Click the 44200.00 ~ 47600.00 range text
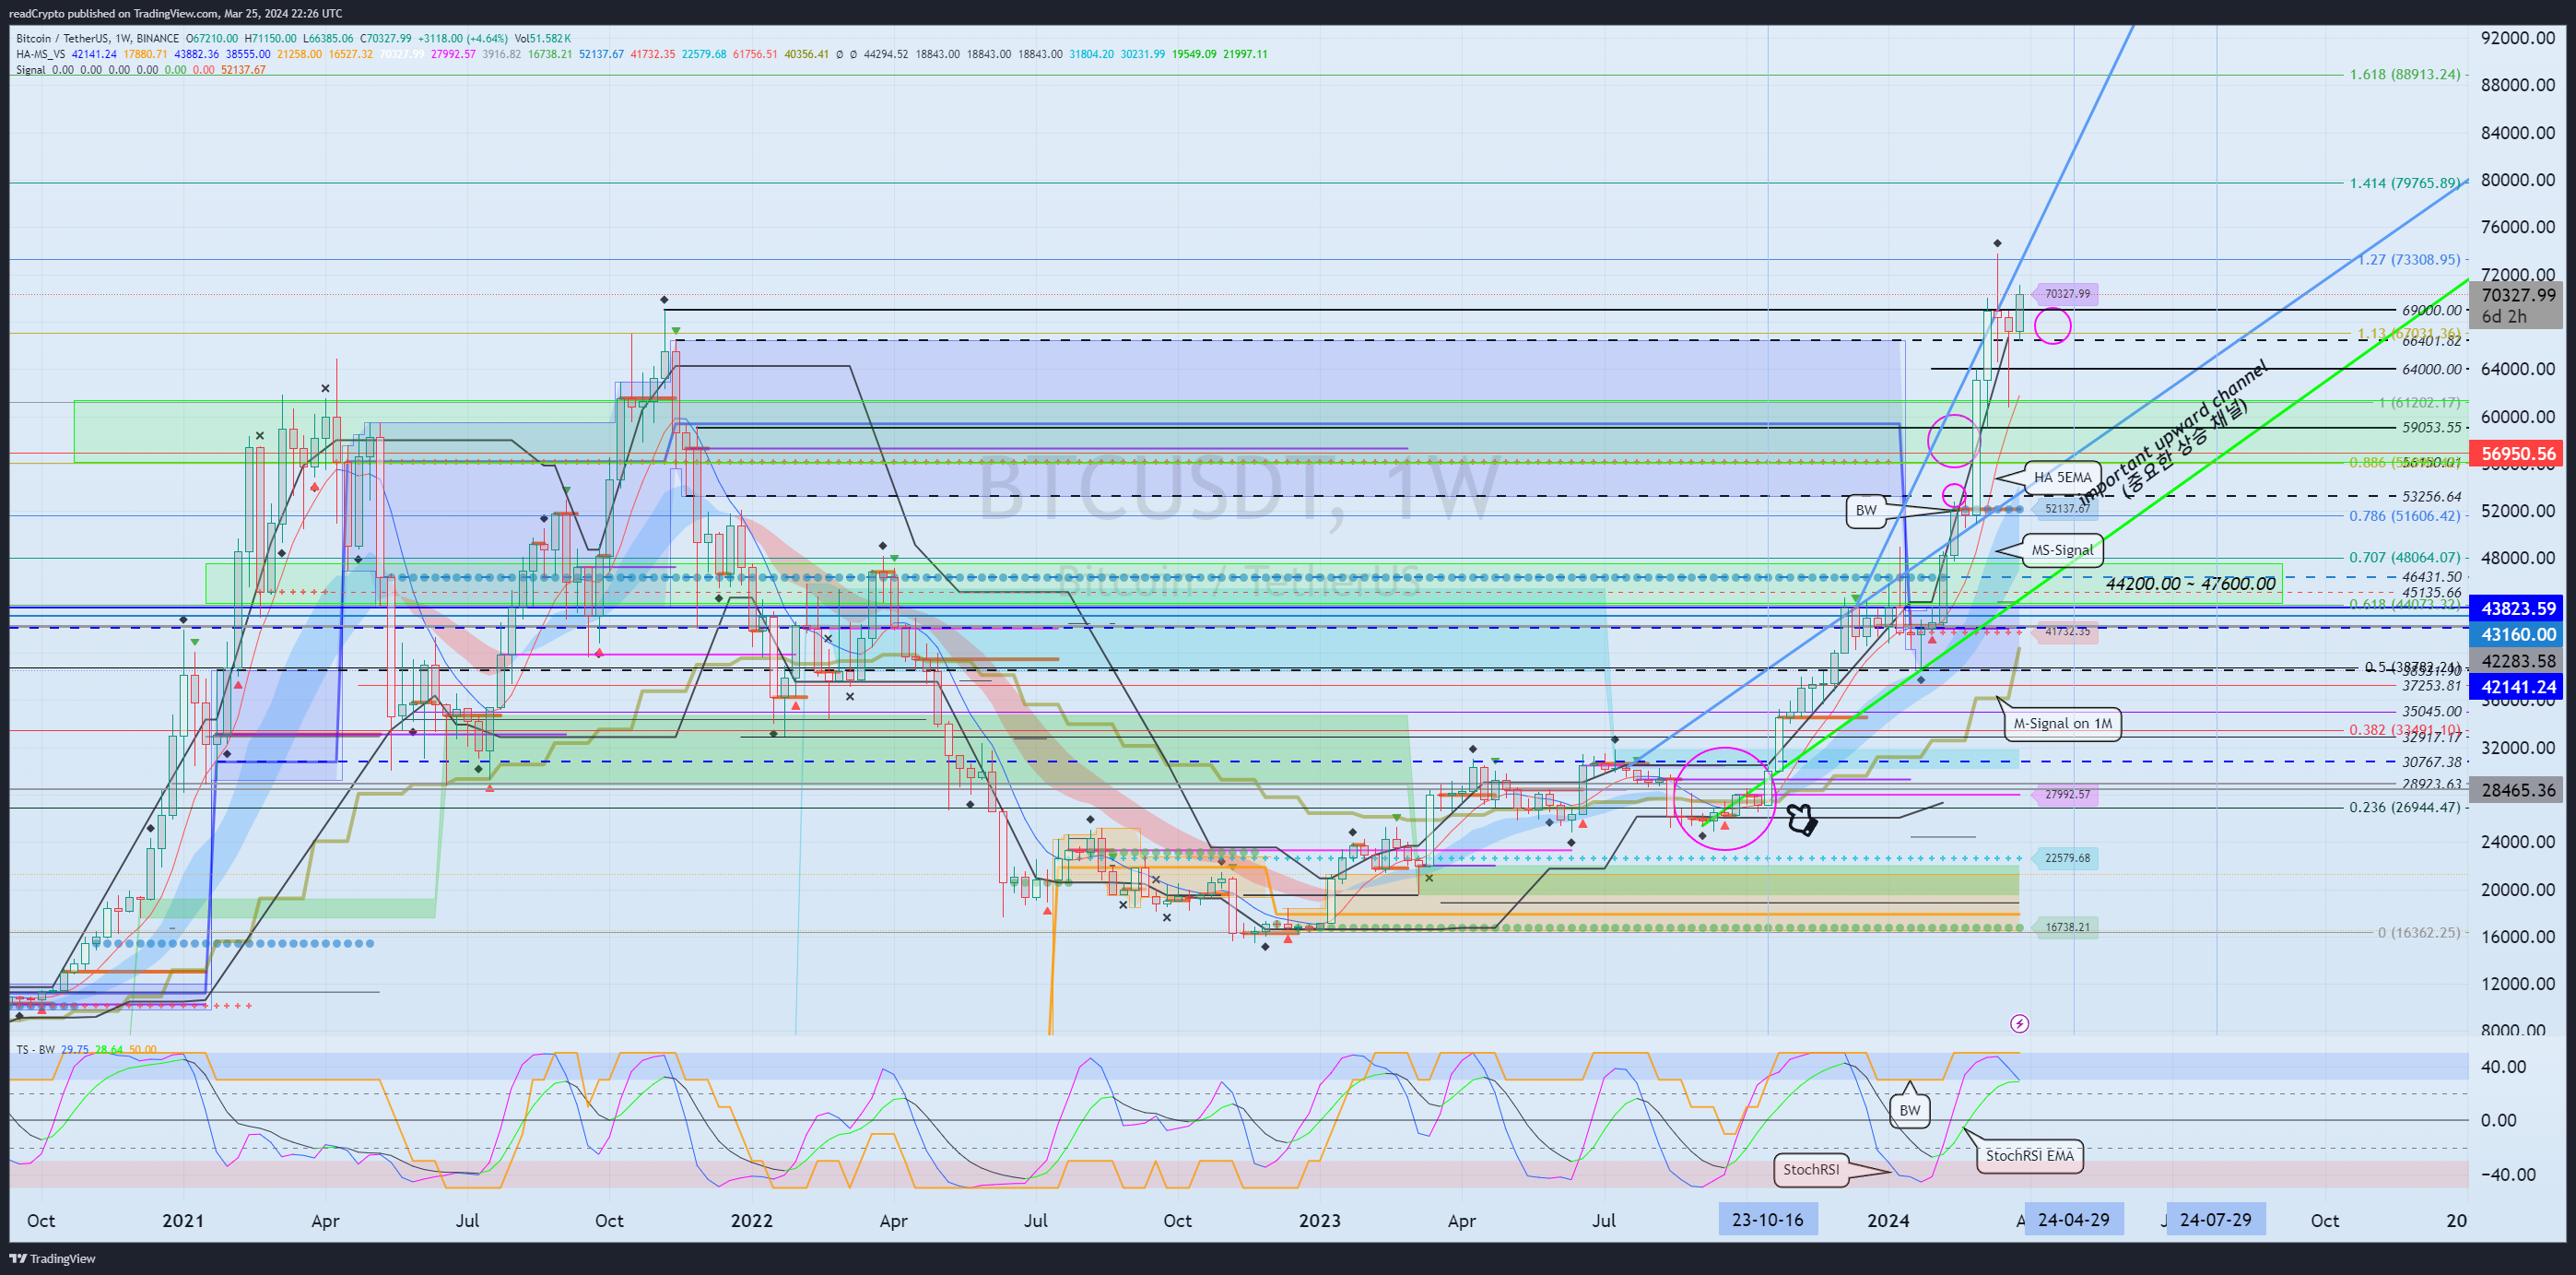The height and width of the screenshot is (1275, 2576). click(2190, 584)
